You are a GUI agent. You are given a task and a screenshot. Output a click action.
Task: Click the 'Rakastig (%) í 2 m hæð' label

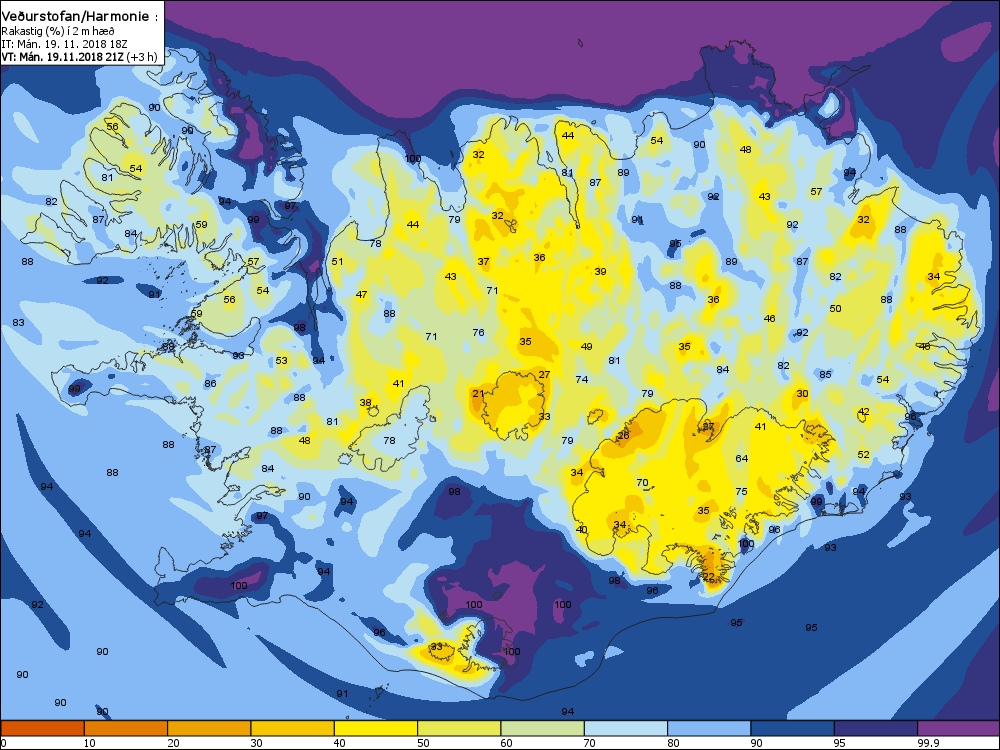click(58, 31)
